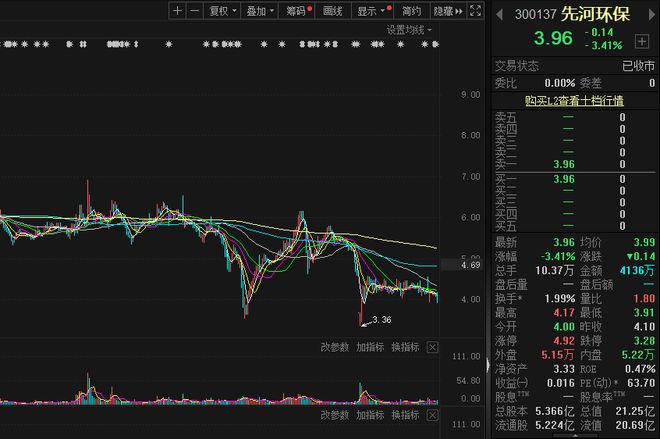The width and height of the screenshot is (660, 439).
Task: Go to previous stock arrow
Action: (x=500, y=15)
